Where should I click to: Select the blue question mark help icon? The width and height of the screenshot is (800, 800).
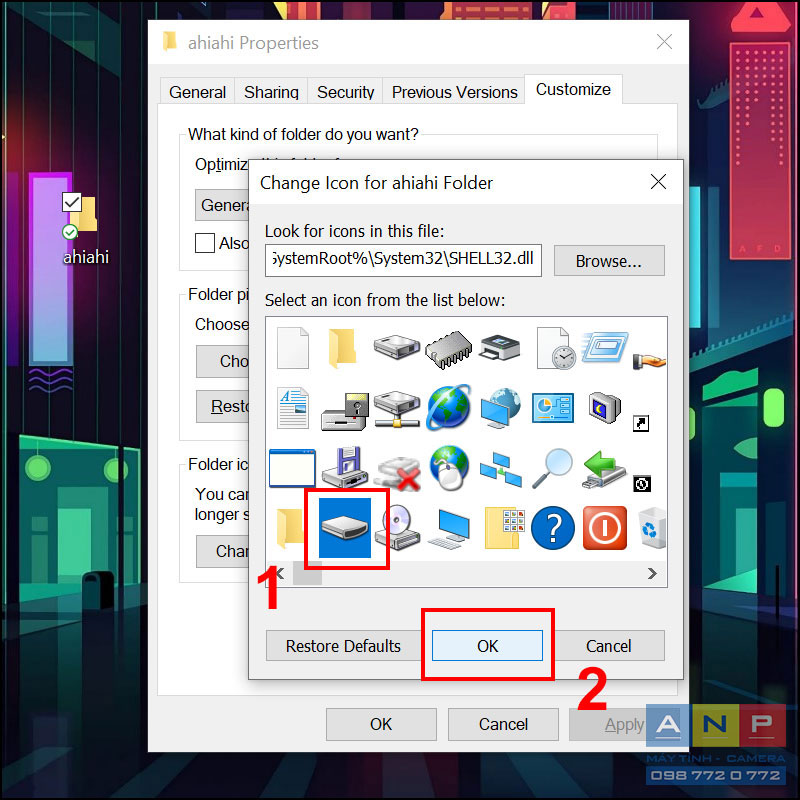(x=553, y=528)
